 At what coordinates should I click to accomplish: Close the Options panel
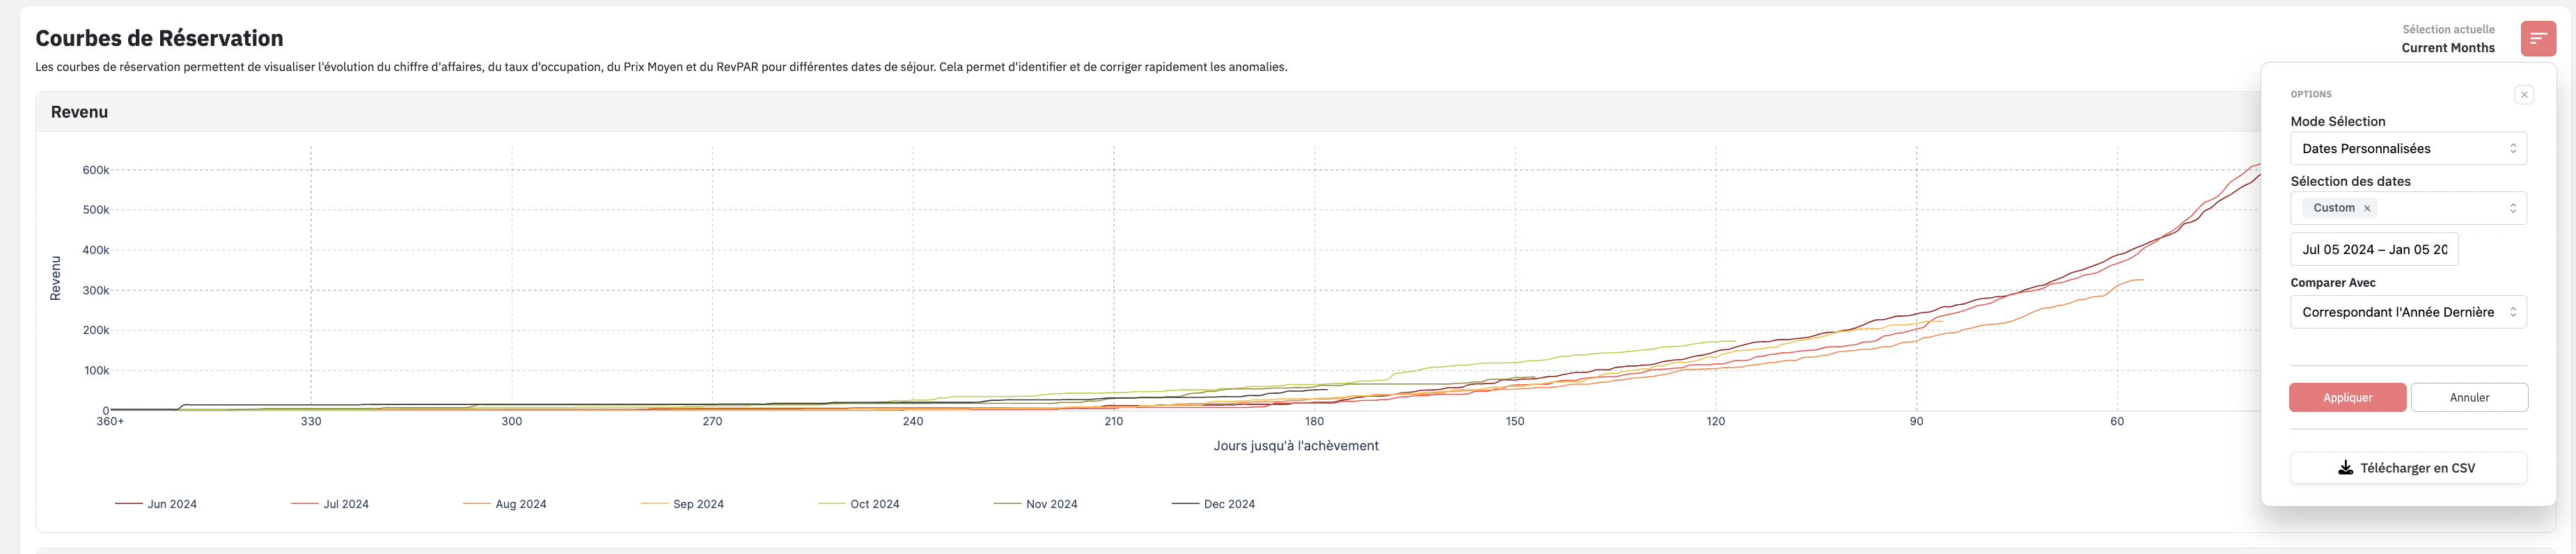coord(2524,95)
